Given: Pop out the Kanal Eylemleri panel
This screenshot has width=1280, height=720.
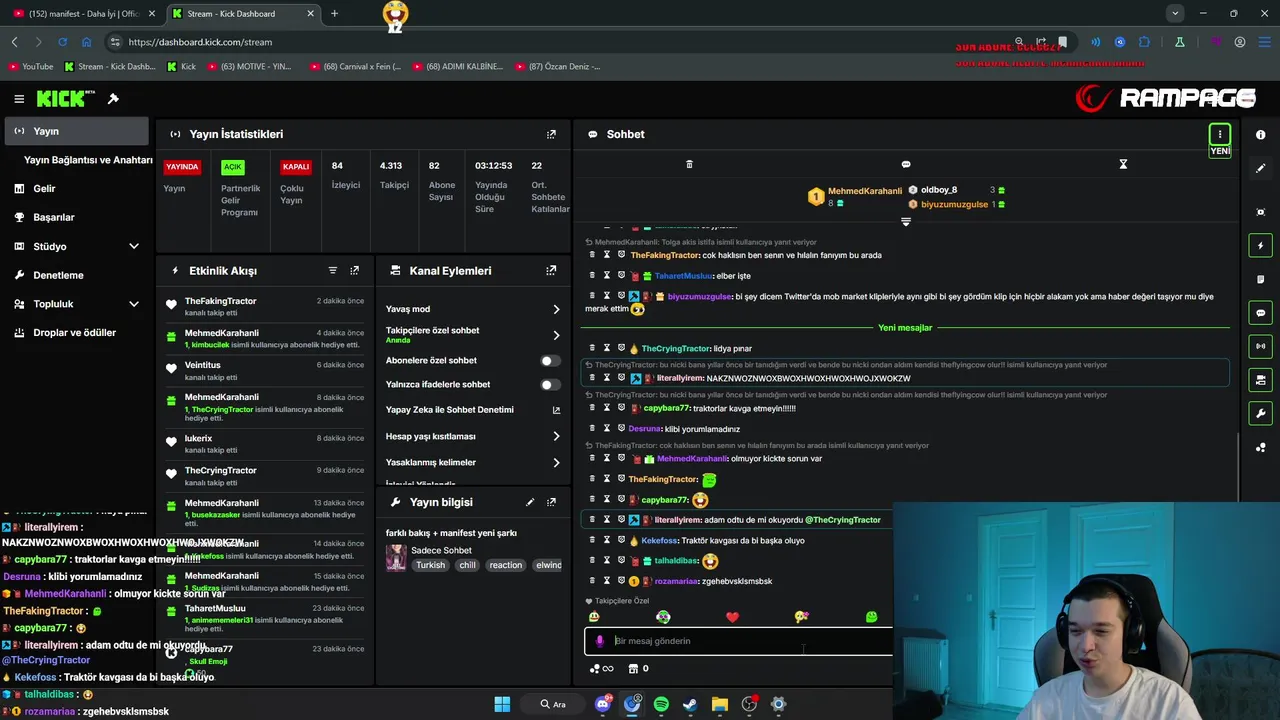Looking at the screenshot, I should pyautogui.click(x=551, y=271).
